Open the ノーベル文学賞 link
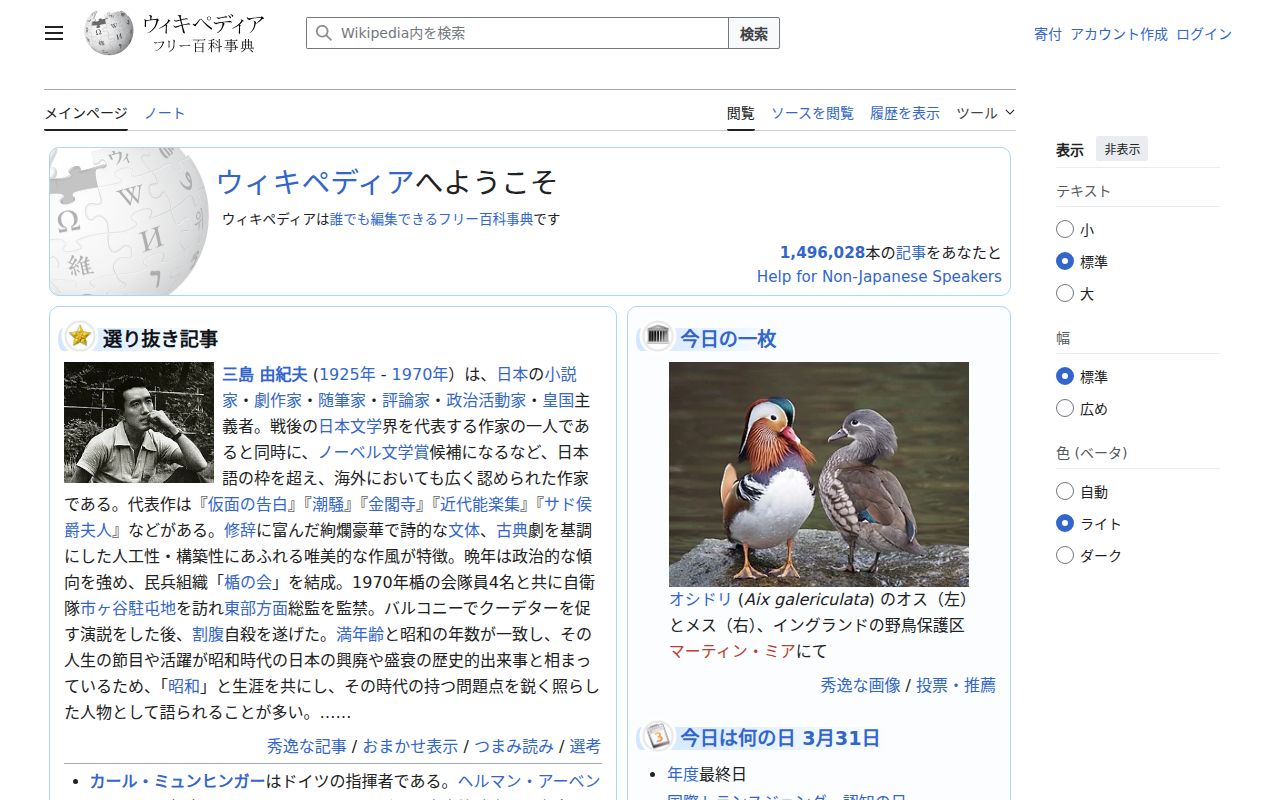 (x=374, y=452)
